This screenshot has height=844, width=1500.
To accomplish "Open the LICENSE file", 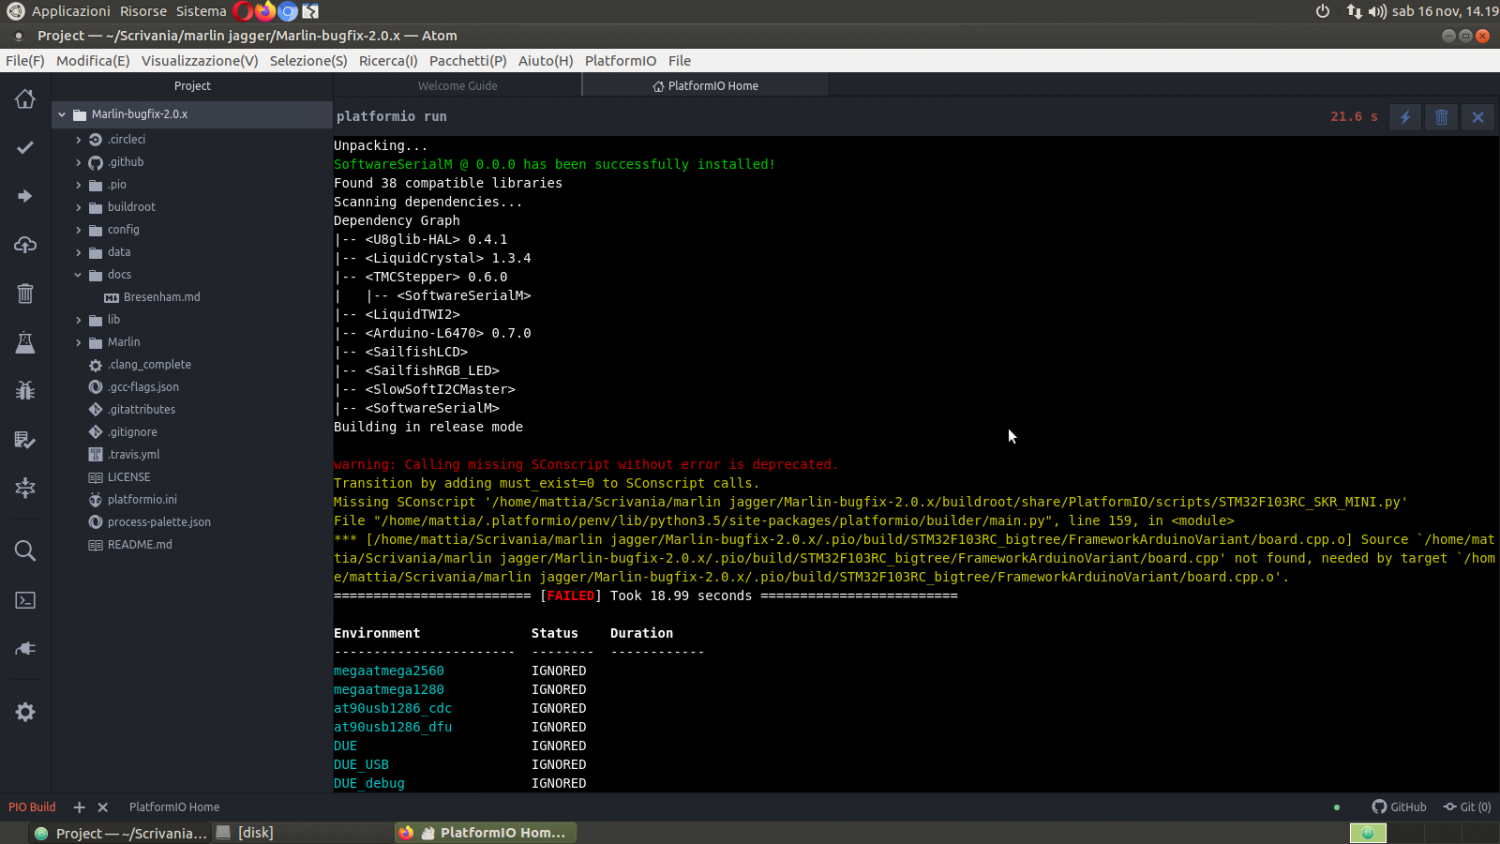I will click(x=129, y=477).
